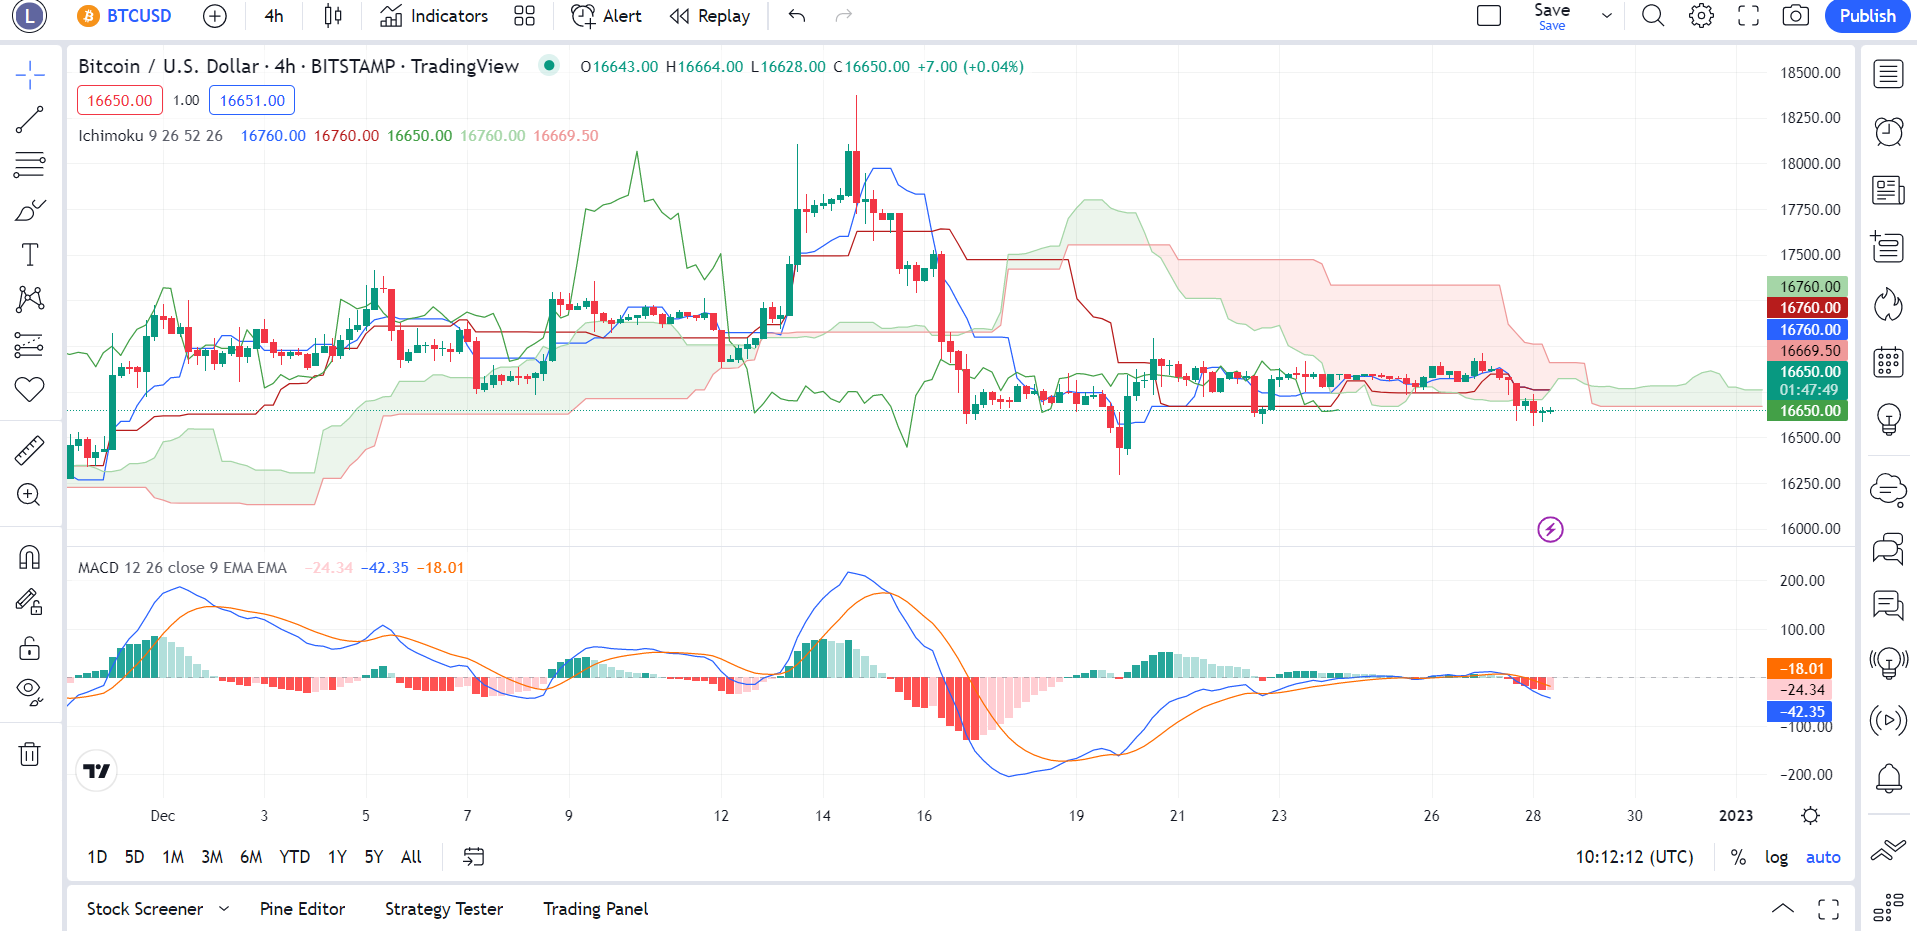
Task: Open the data window panel
Action: click(x=1888, y=246)
